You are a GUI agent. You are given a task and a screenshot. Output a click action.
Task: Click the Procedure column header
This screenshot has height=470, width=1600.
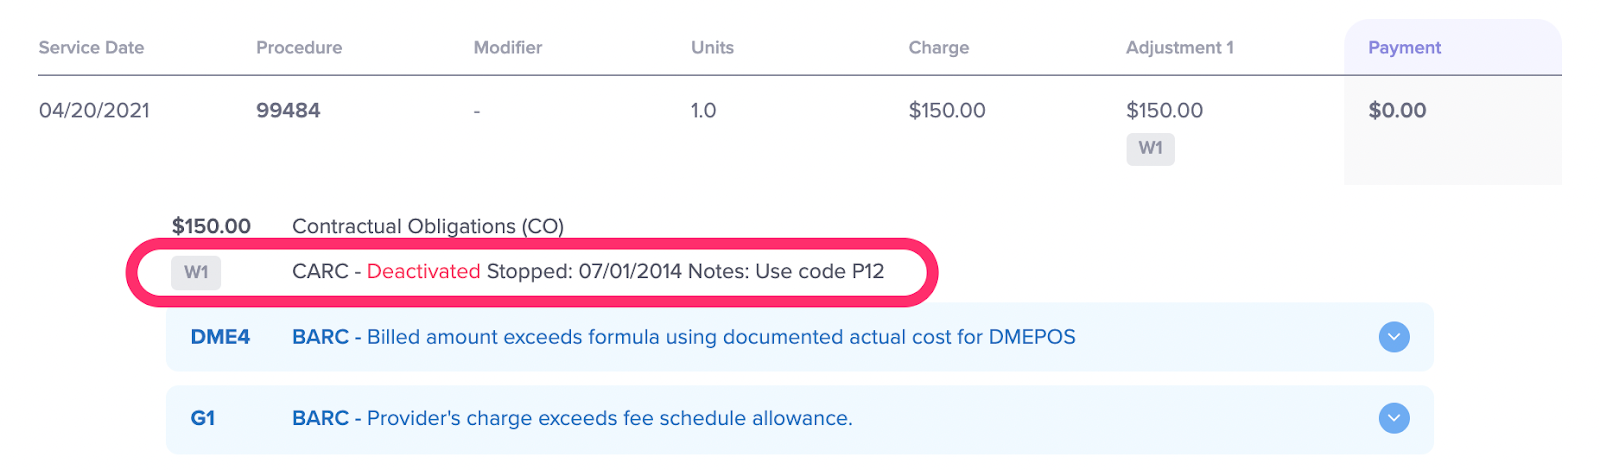[299, 47]
